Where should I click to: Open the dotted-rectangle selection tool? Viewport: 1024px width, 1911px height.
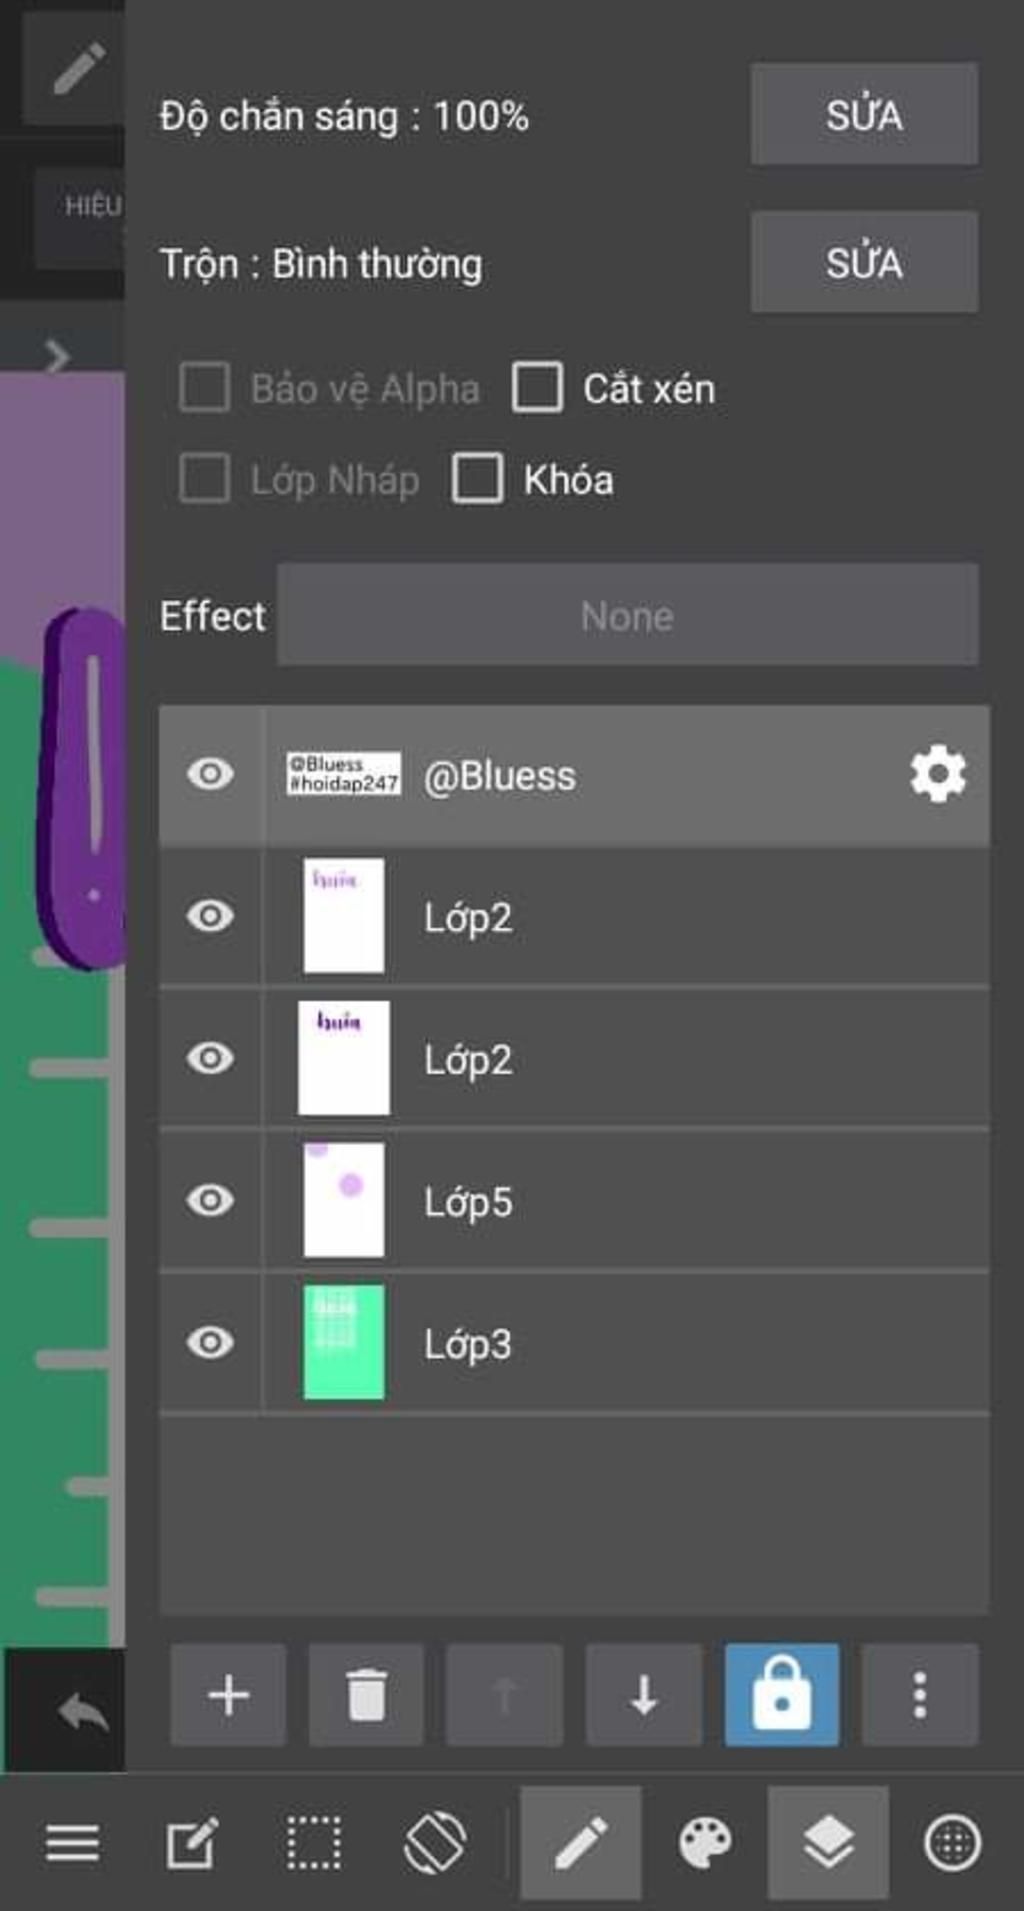313,1843
